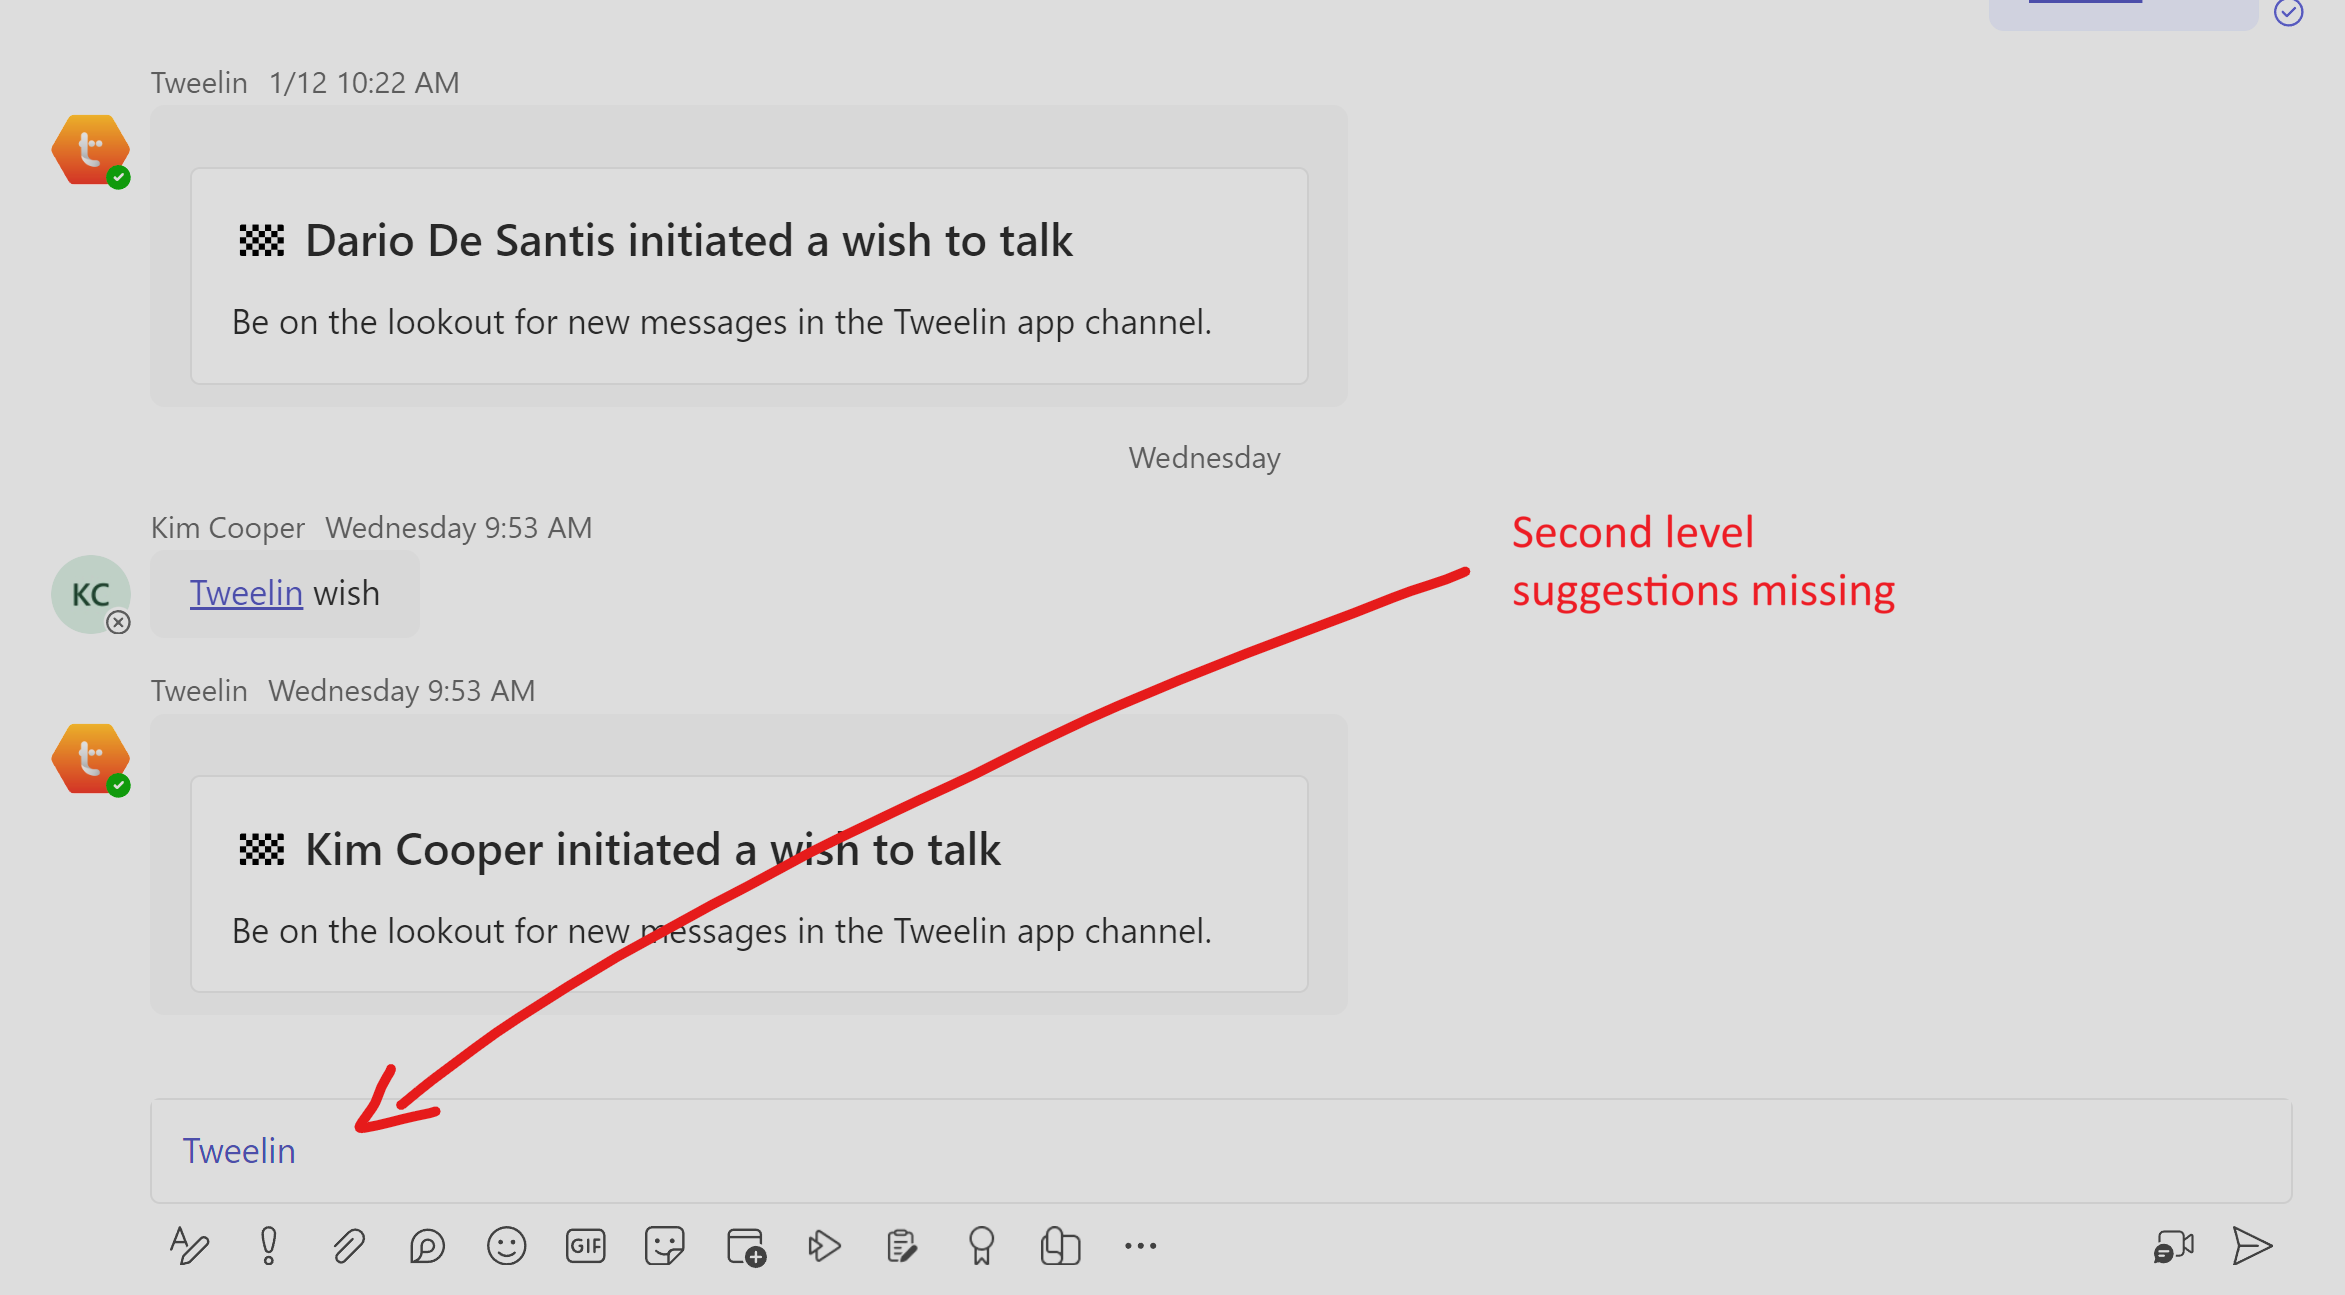Open the emoji picker

(506, 1246)
